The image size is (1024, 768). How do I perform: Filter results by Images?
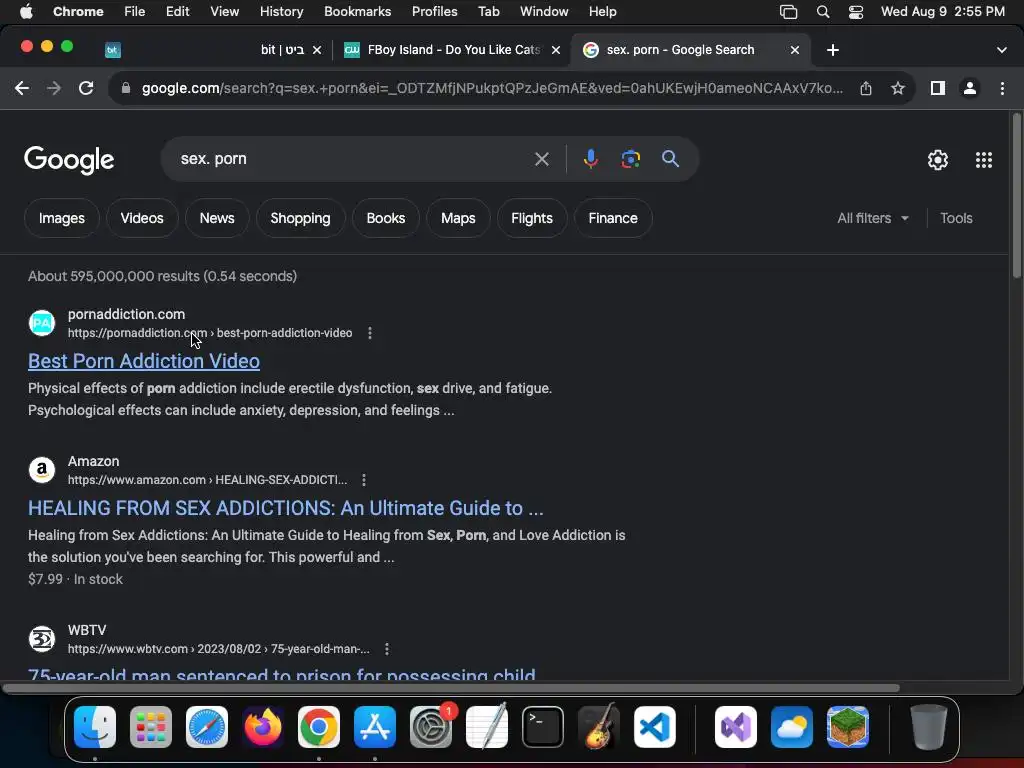61,218
